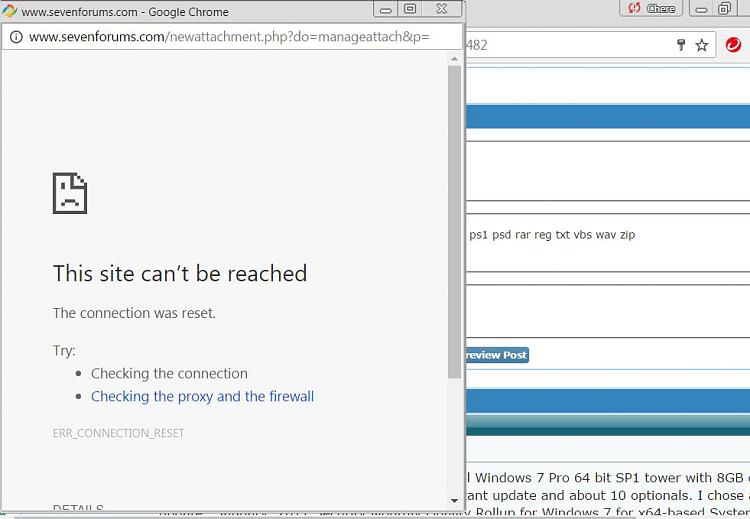Click the bookmark star in background Chrome window
Viewport: 750px width, 519px height.
click(x=702, y=45)
